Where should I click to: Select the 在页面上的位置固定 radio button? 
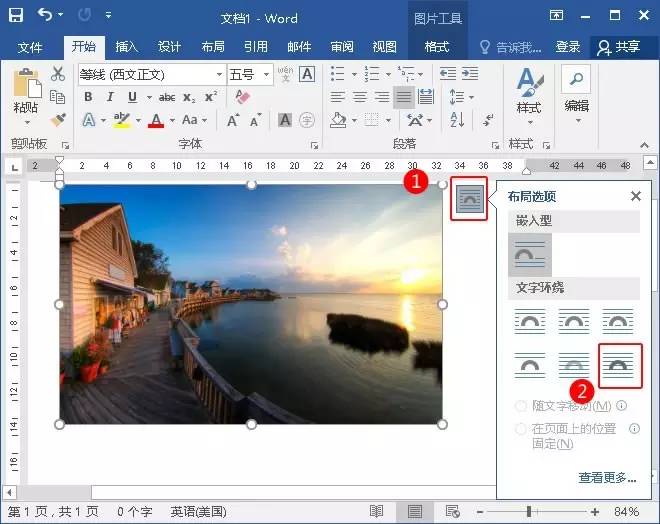point(520,429)
